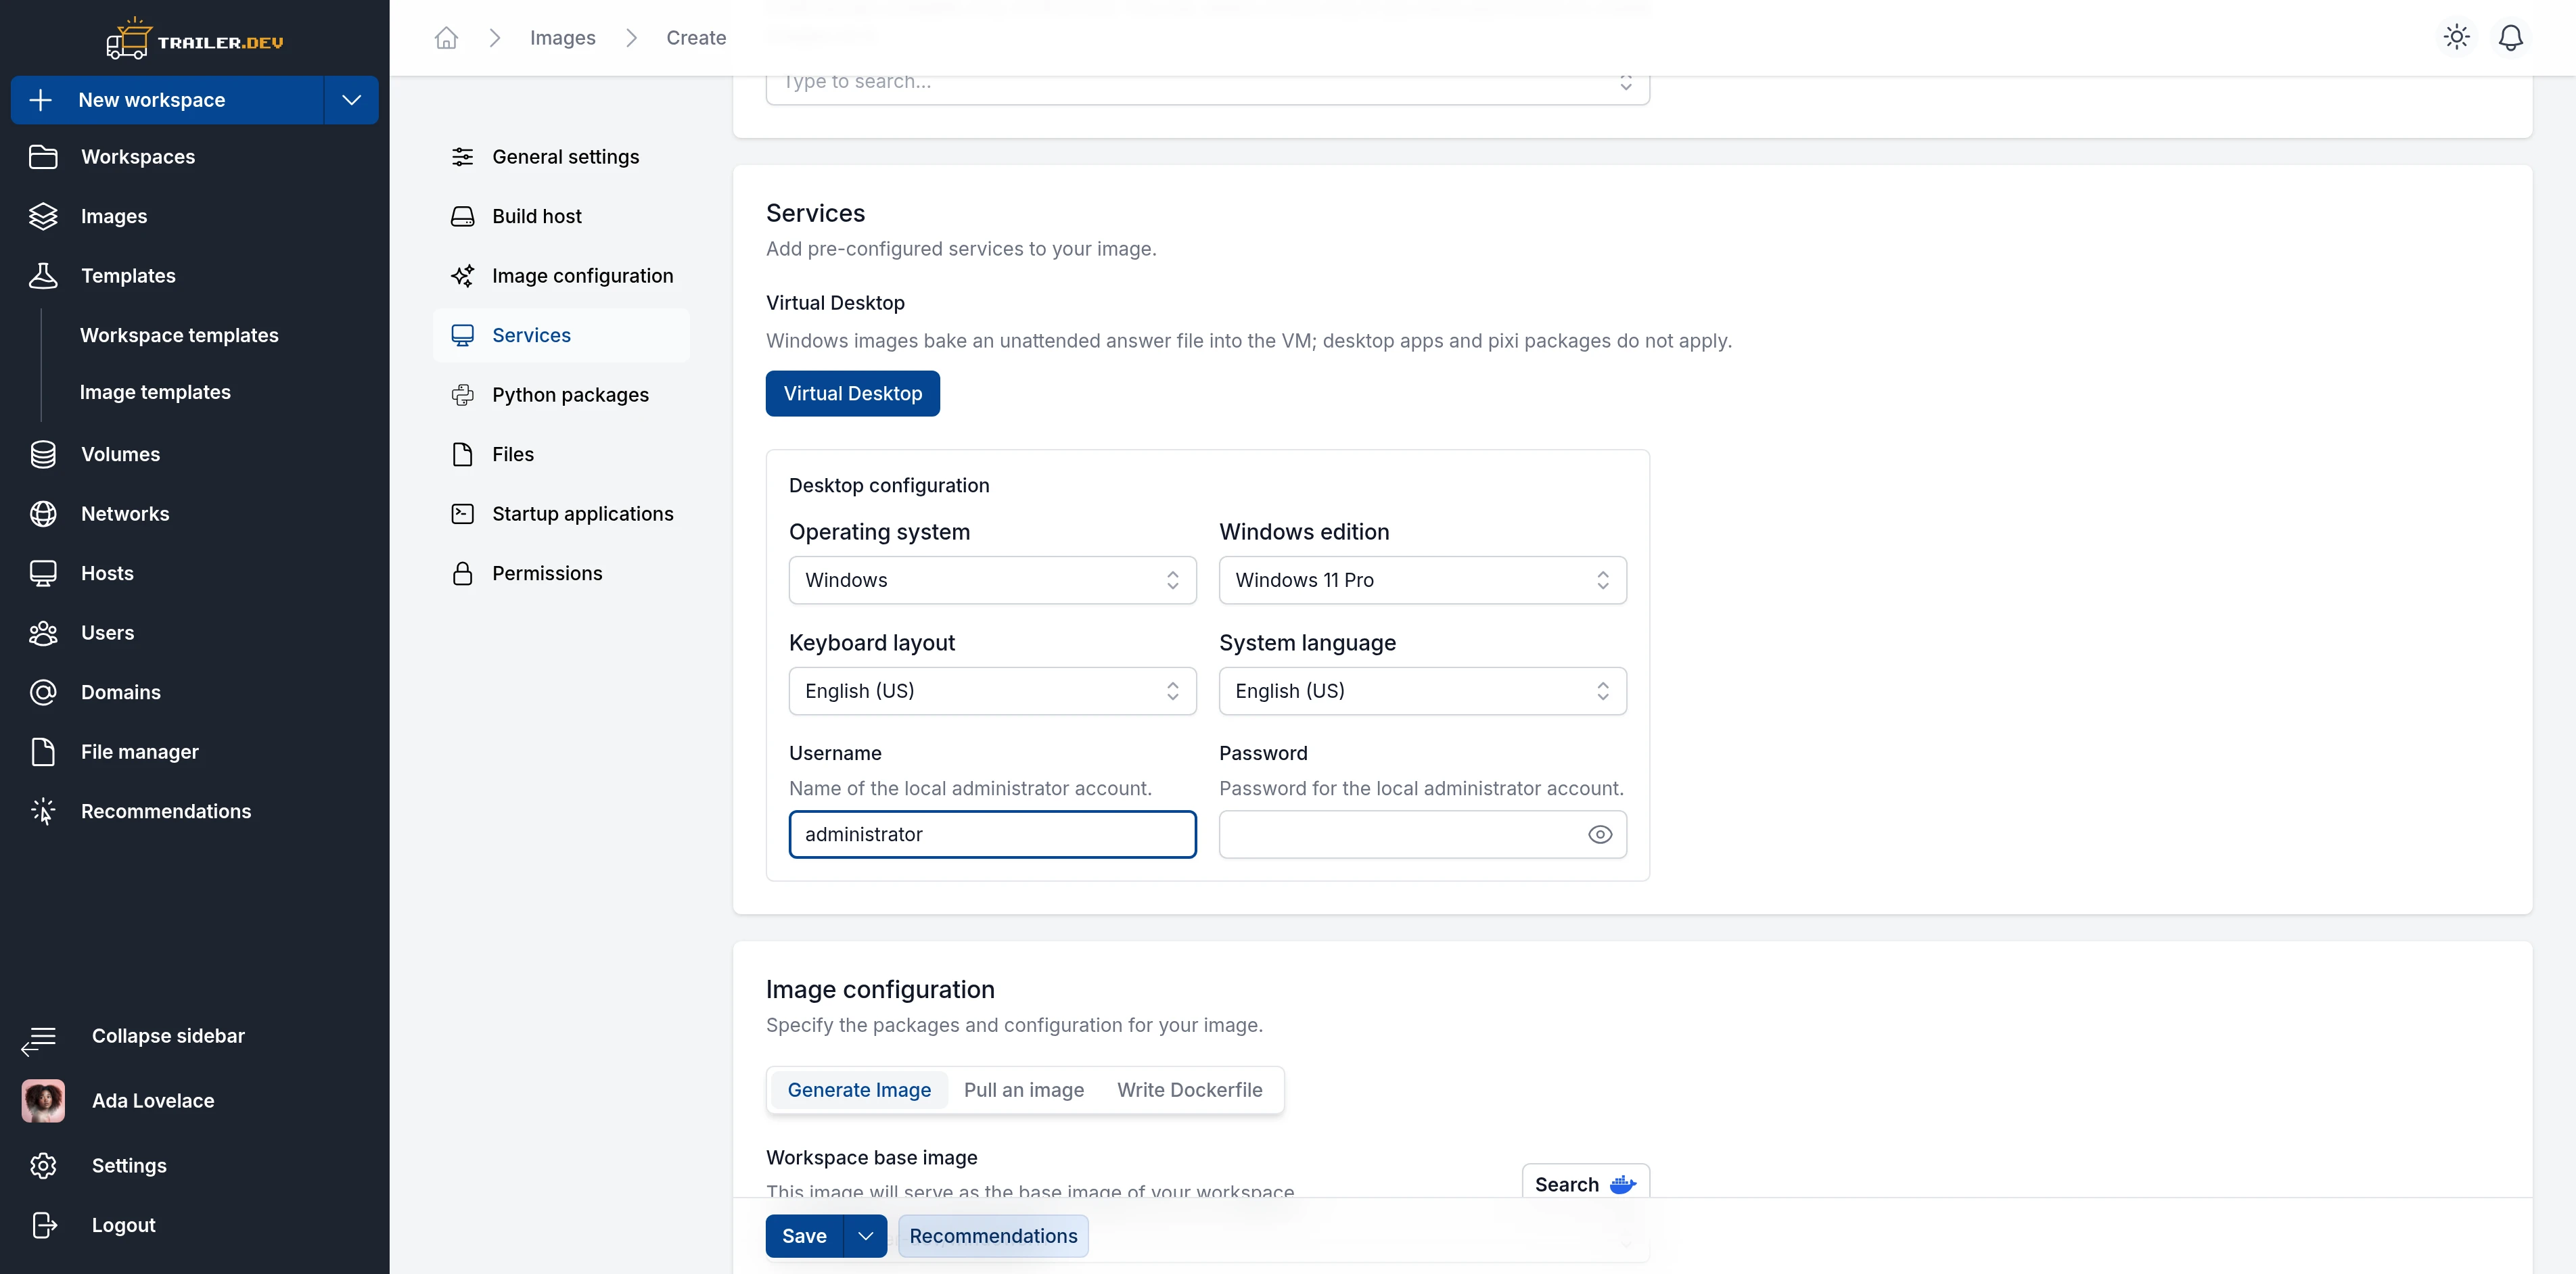Click the Logout exit icon
This screenshot has width=2576, height=1274.
click(x=43, y=1225)
